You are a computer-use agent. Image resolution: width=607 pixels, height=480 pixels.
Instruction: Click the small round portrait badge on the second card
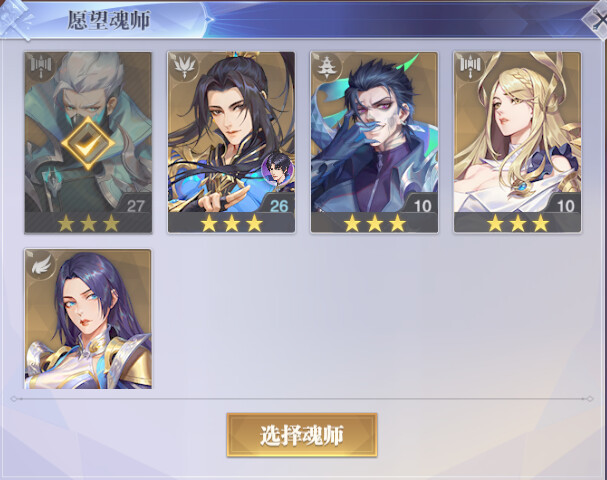[x=277, y=168]
